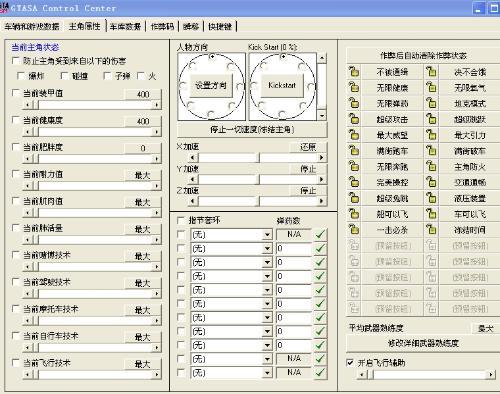Open the 瞬移 tab
The height and width of the screenshot is (394, 500).
[x=191, y=26]
